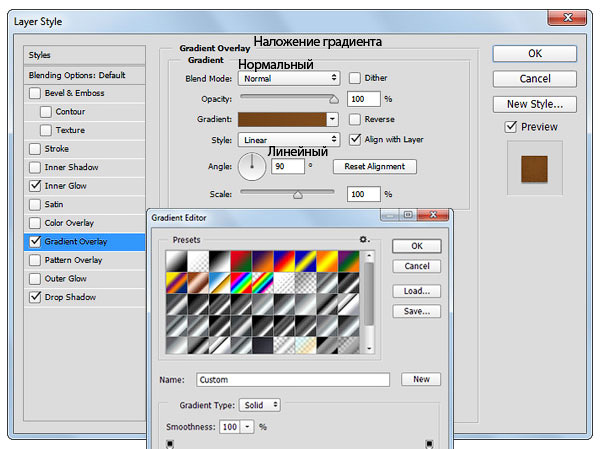
Task: Pick the violet-to-orange gradient preset
Action: (262, 261)
